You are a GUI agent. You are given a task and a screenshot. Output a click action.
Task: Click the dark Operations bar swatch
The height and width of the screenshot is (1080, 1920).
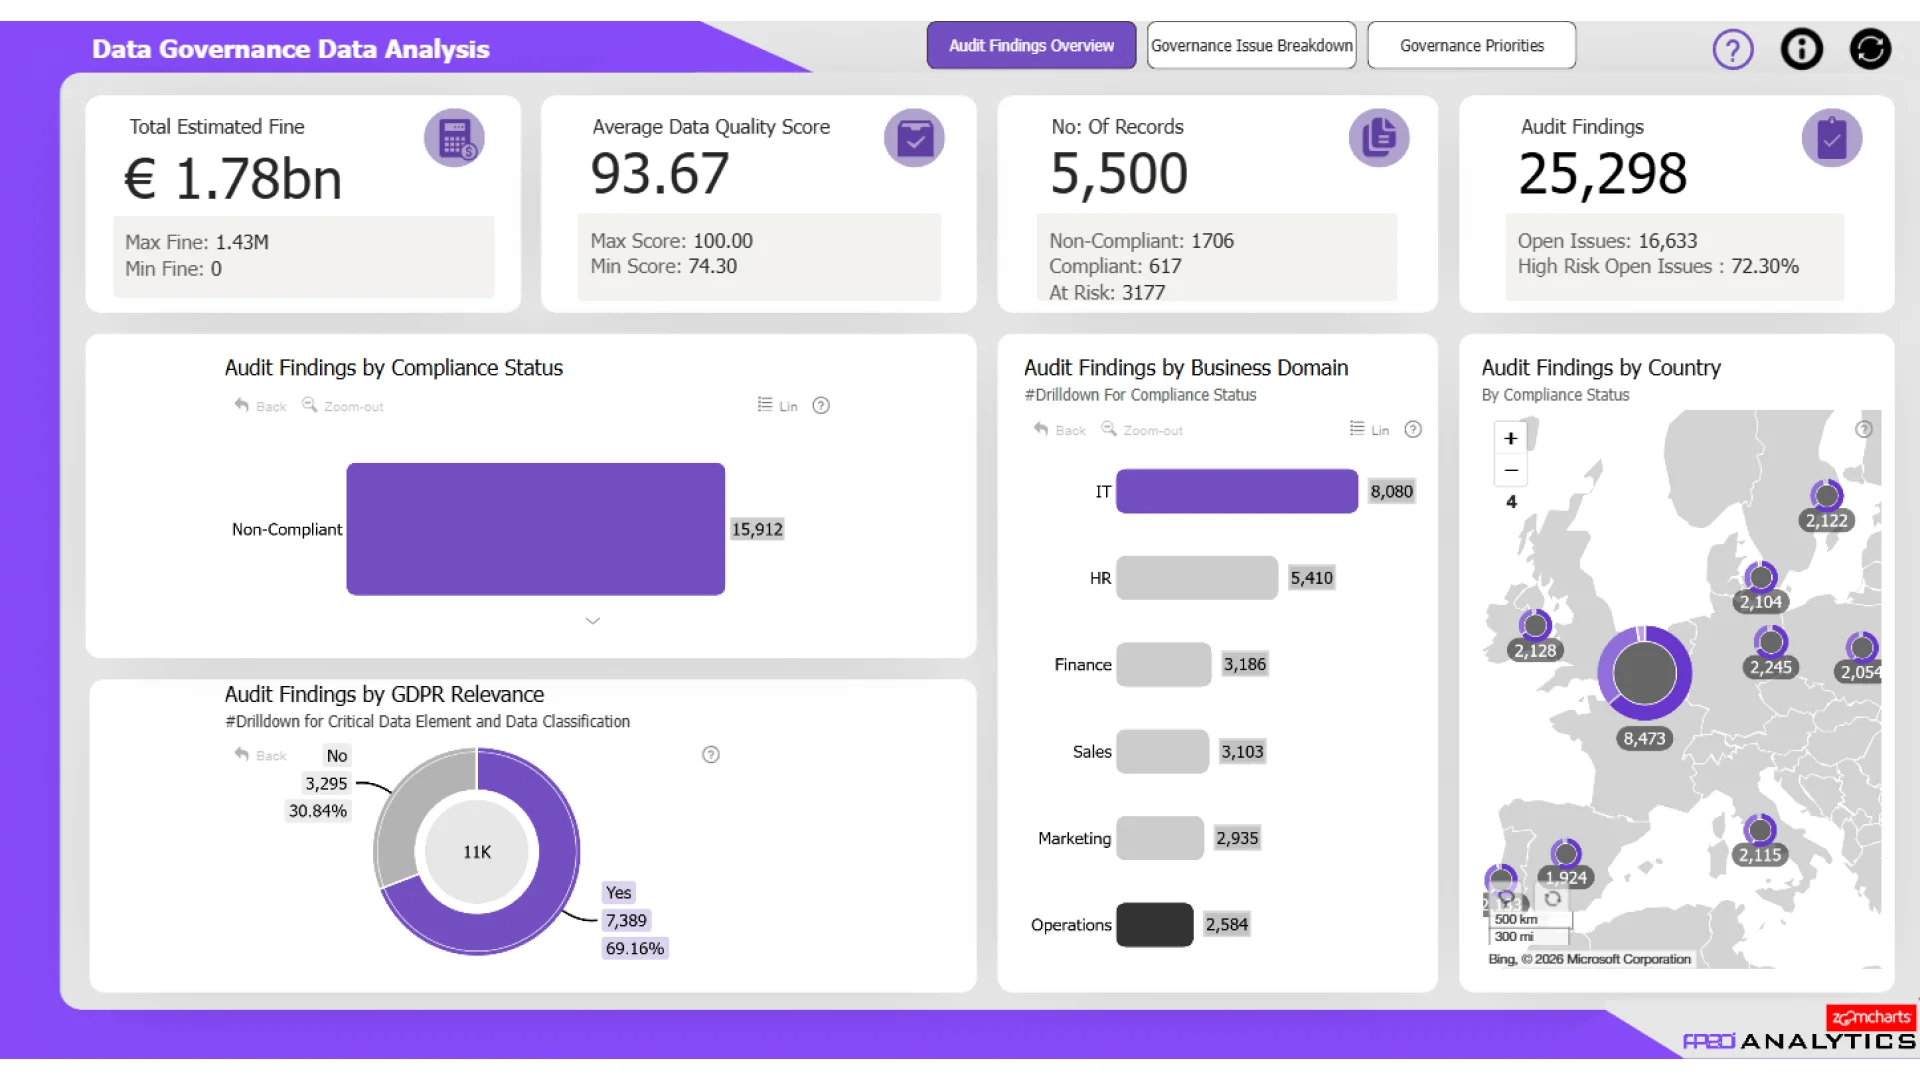1154,925
